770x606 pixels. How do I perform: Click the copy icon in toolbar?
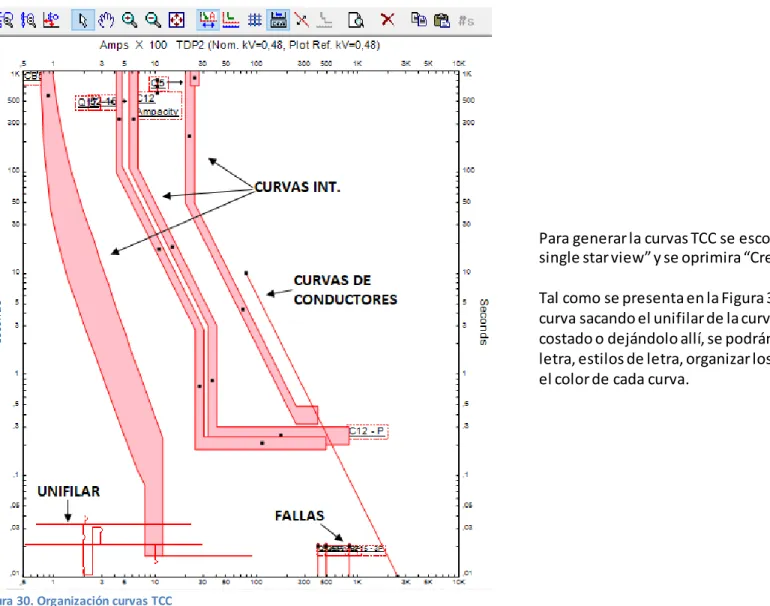(418, 20)
